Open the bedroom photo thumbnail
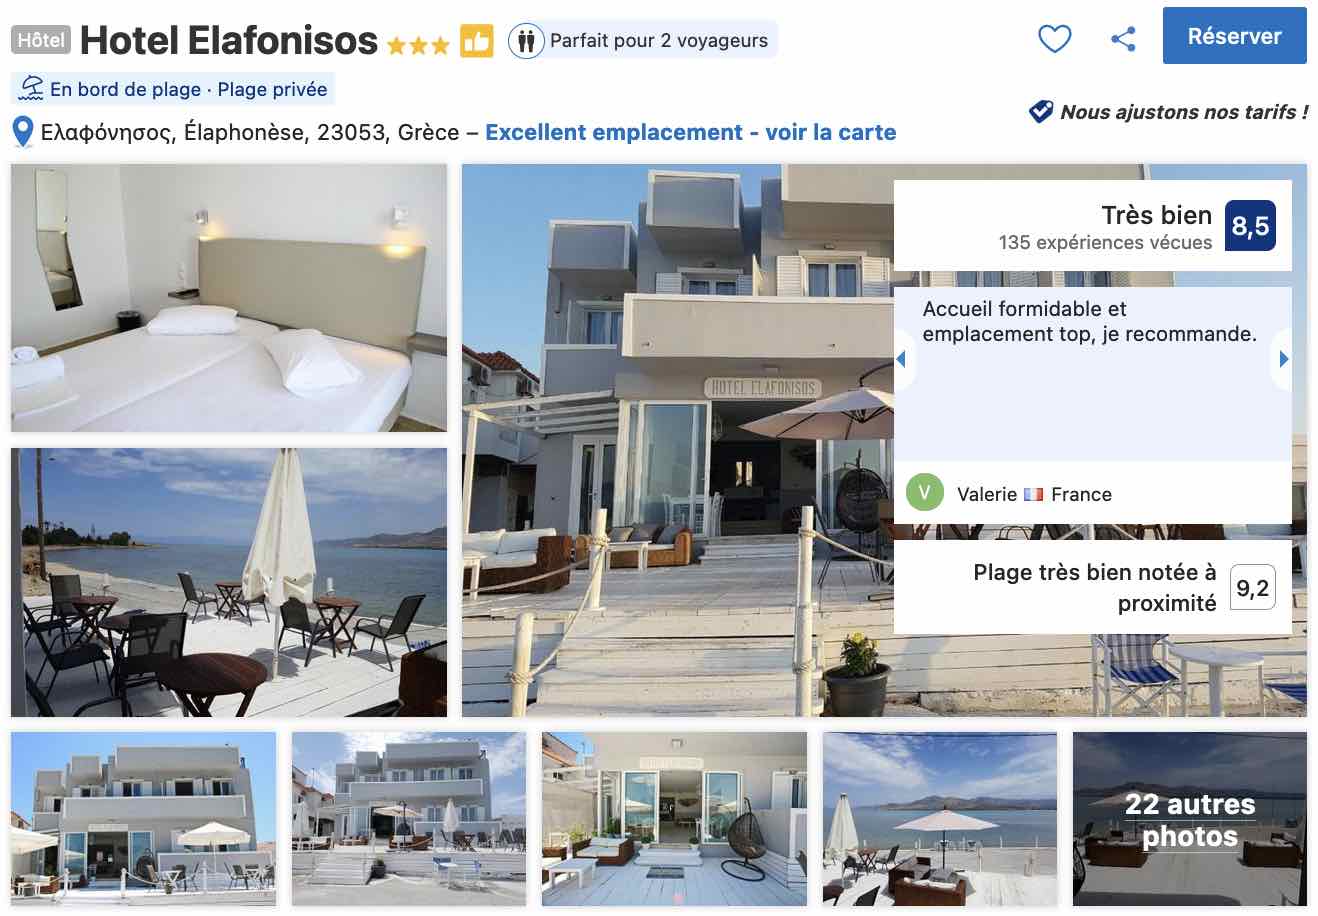Image resolution: width=1318 pixels, height=916 pixels. [229, 298]
